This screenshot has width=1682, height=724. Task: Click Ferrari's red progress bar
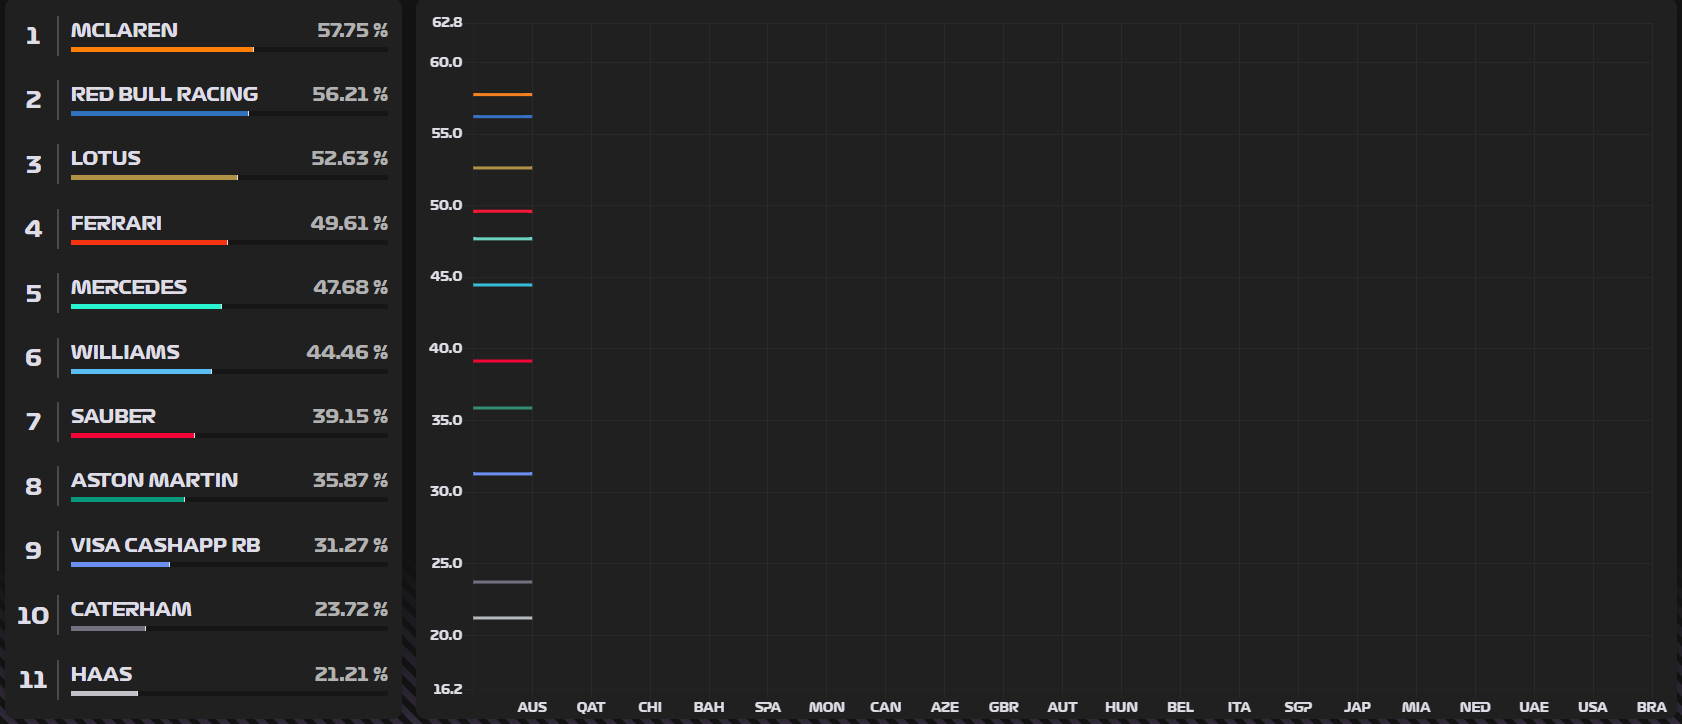tap(149, 242)
